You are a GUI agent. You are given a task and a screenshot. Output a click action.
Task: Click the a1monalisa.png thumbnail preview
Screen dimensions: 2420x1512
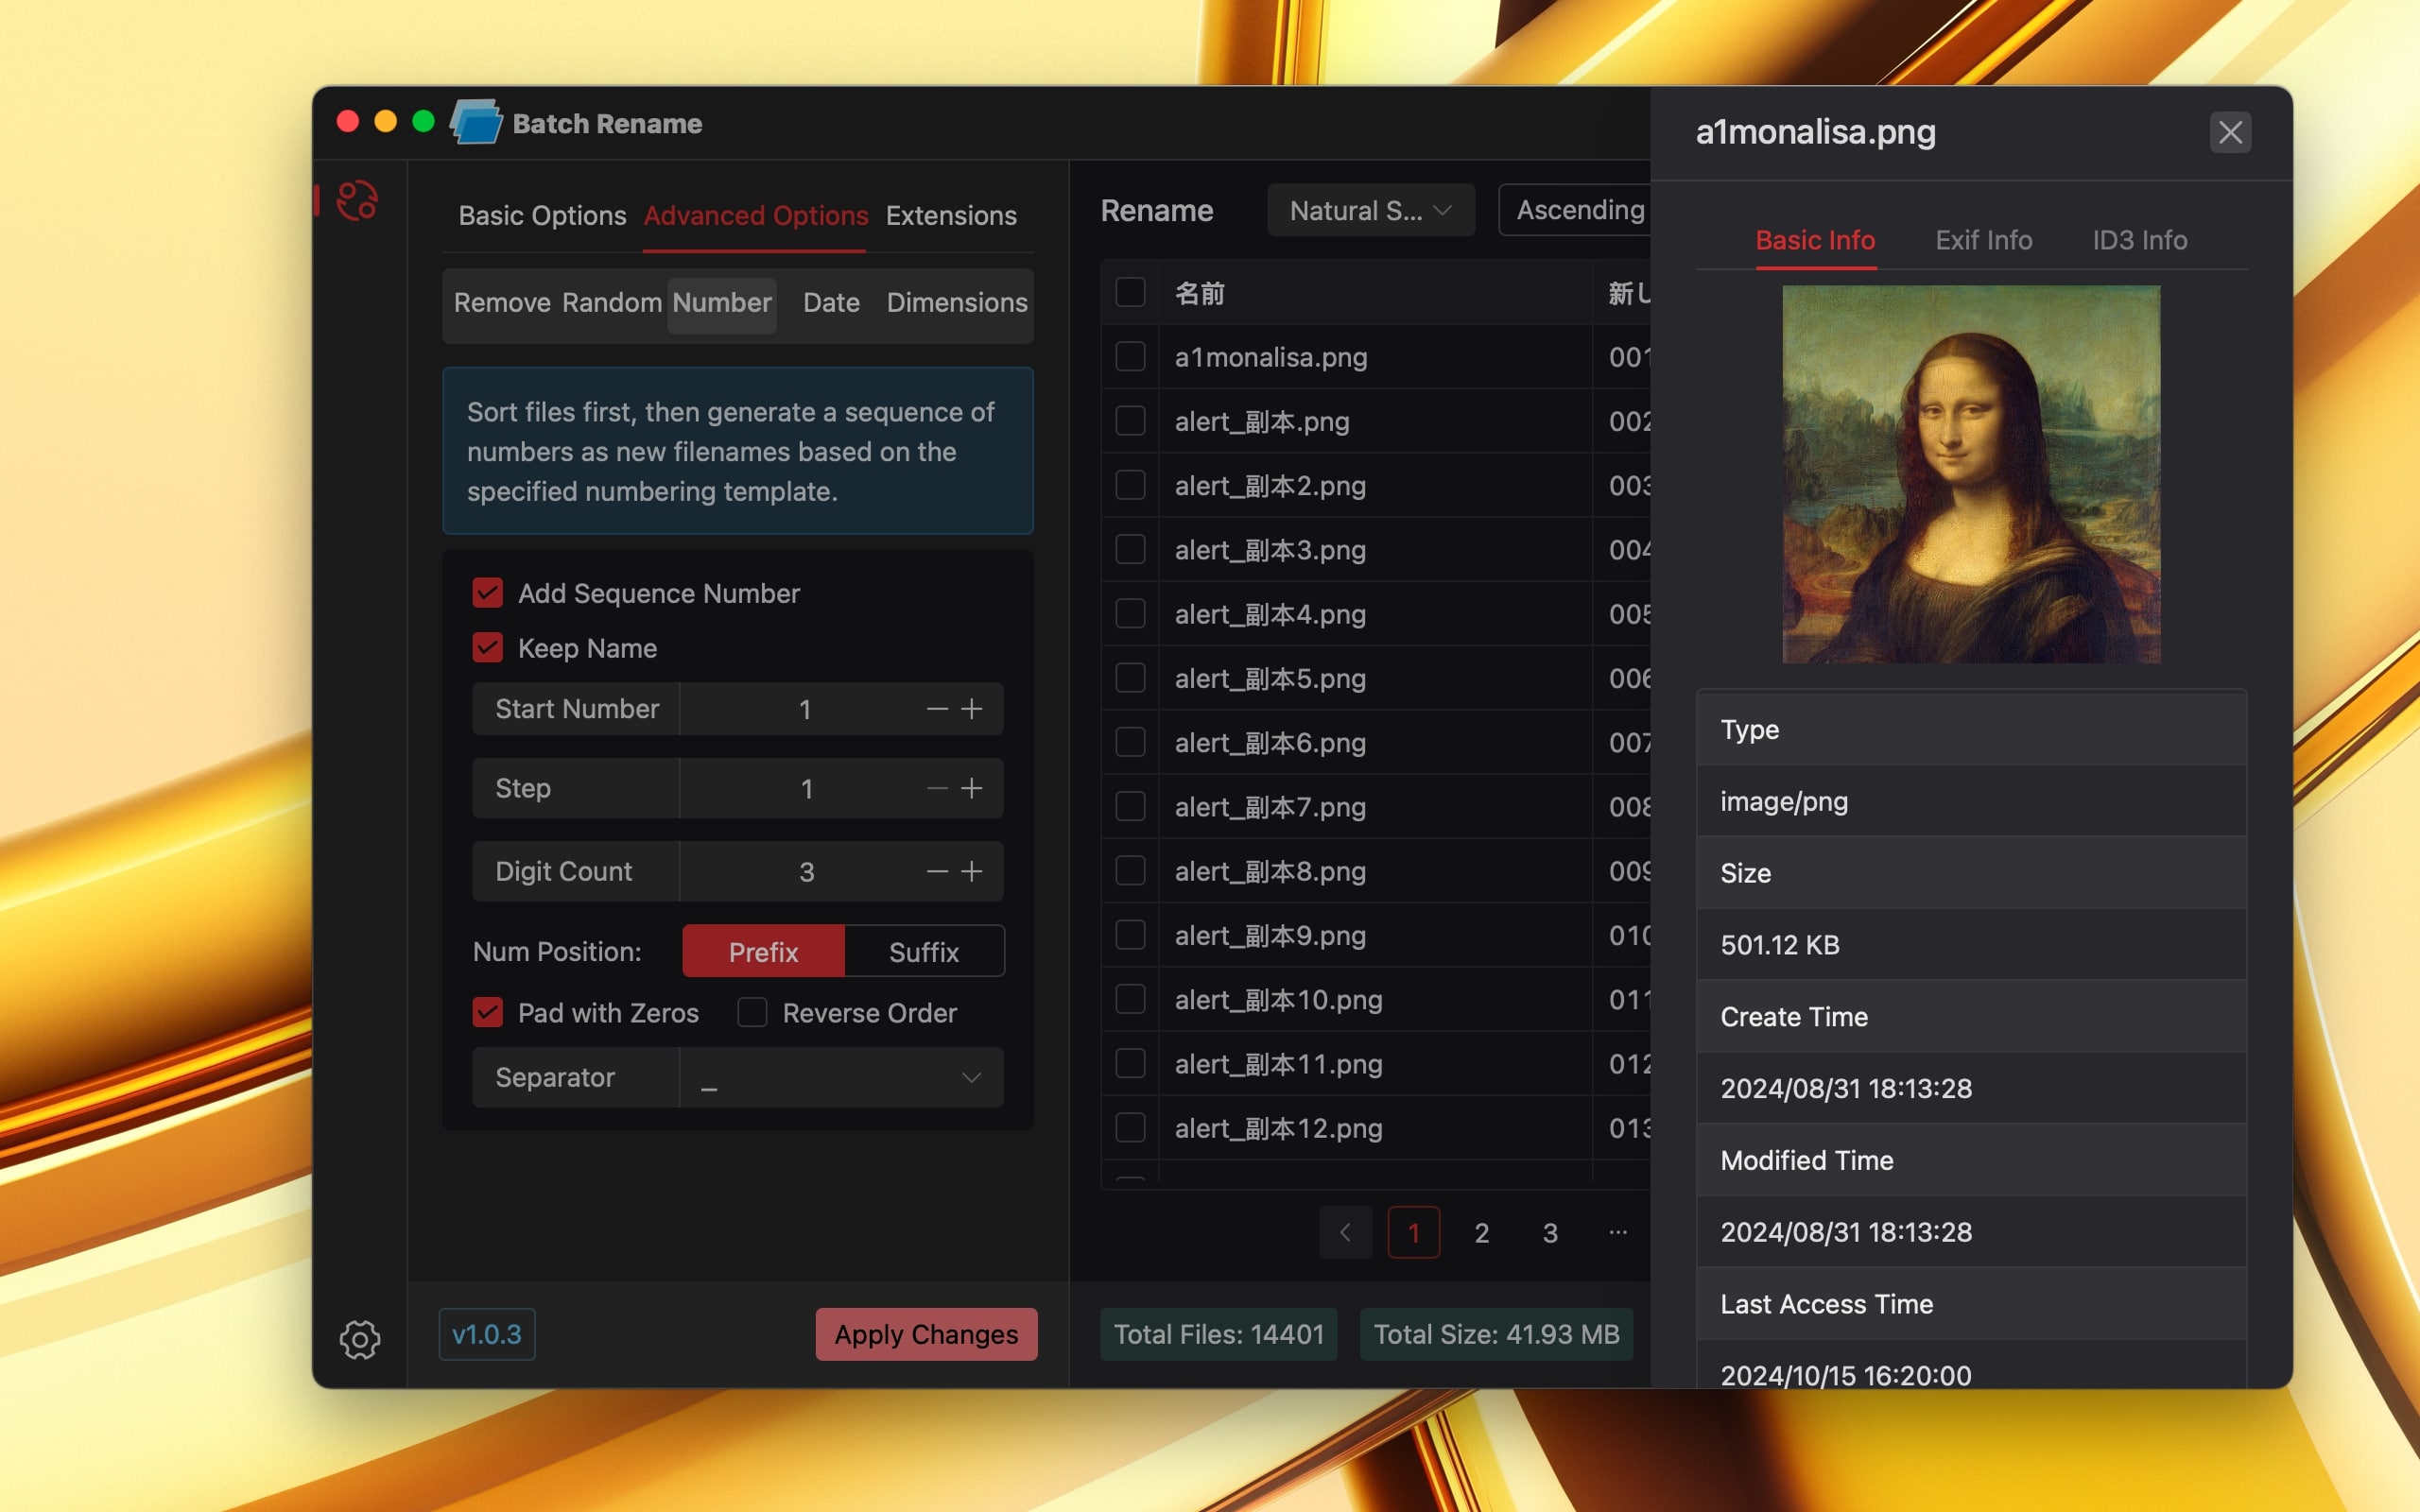tap(1970, 473)
